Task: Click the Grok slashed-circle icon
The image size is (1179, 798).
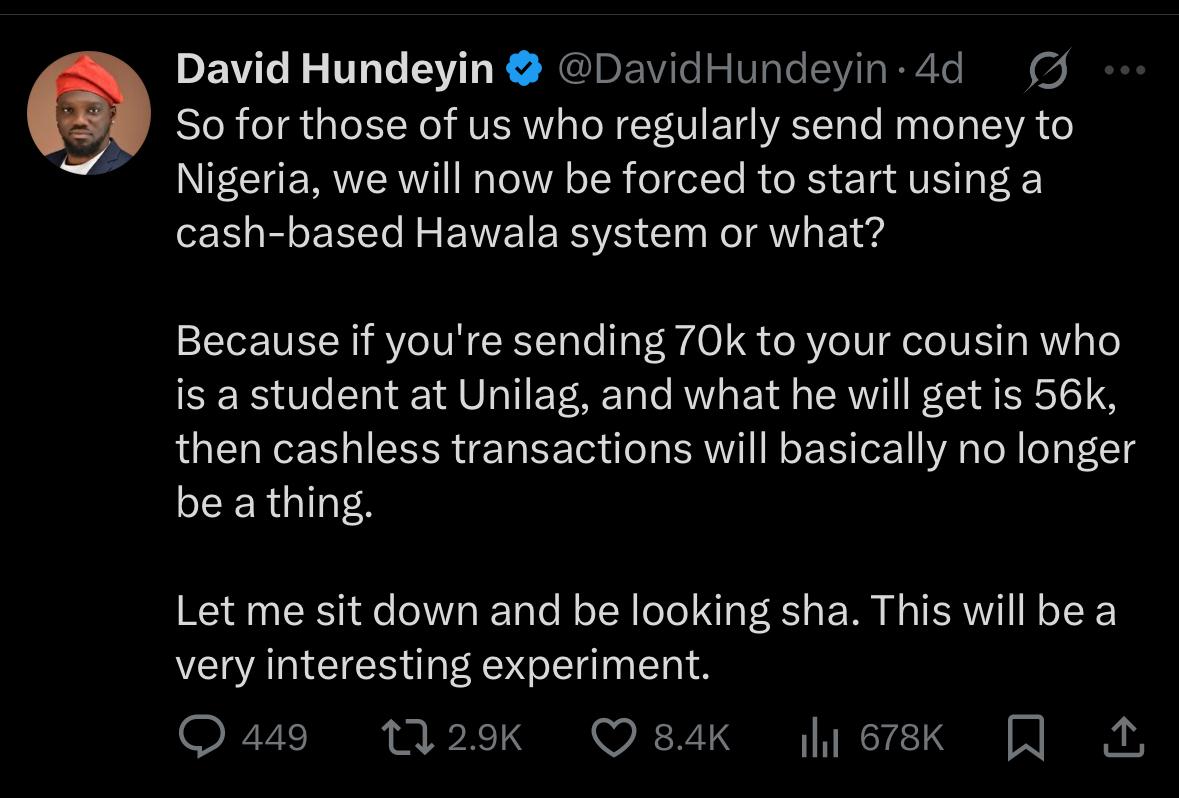Action: [x=1047, y=71]
